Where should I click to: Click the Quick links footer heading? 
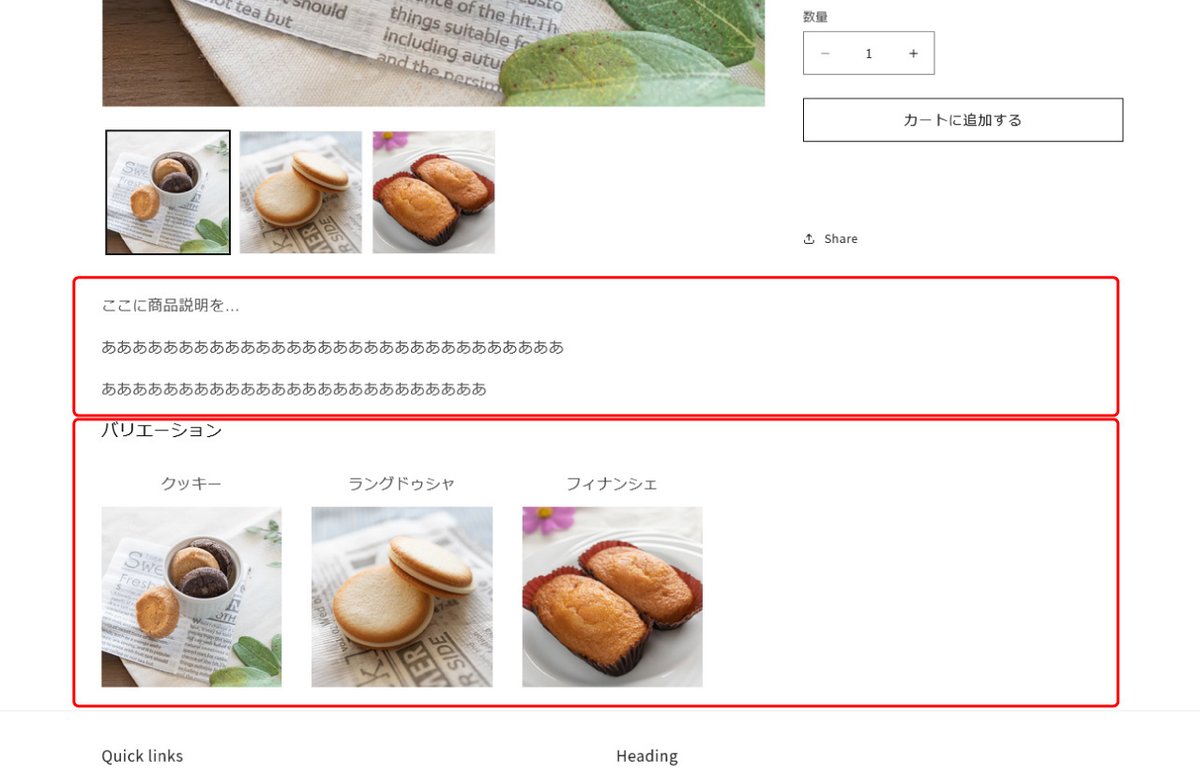click(x=143, y=756)
